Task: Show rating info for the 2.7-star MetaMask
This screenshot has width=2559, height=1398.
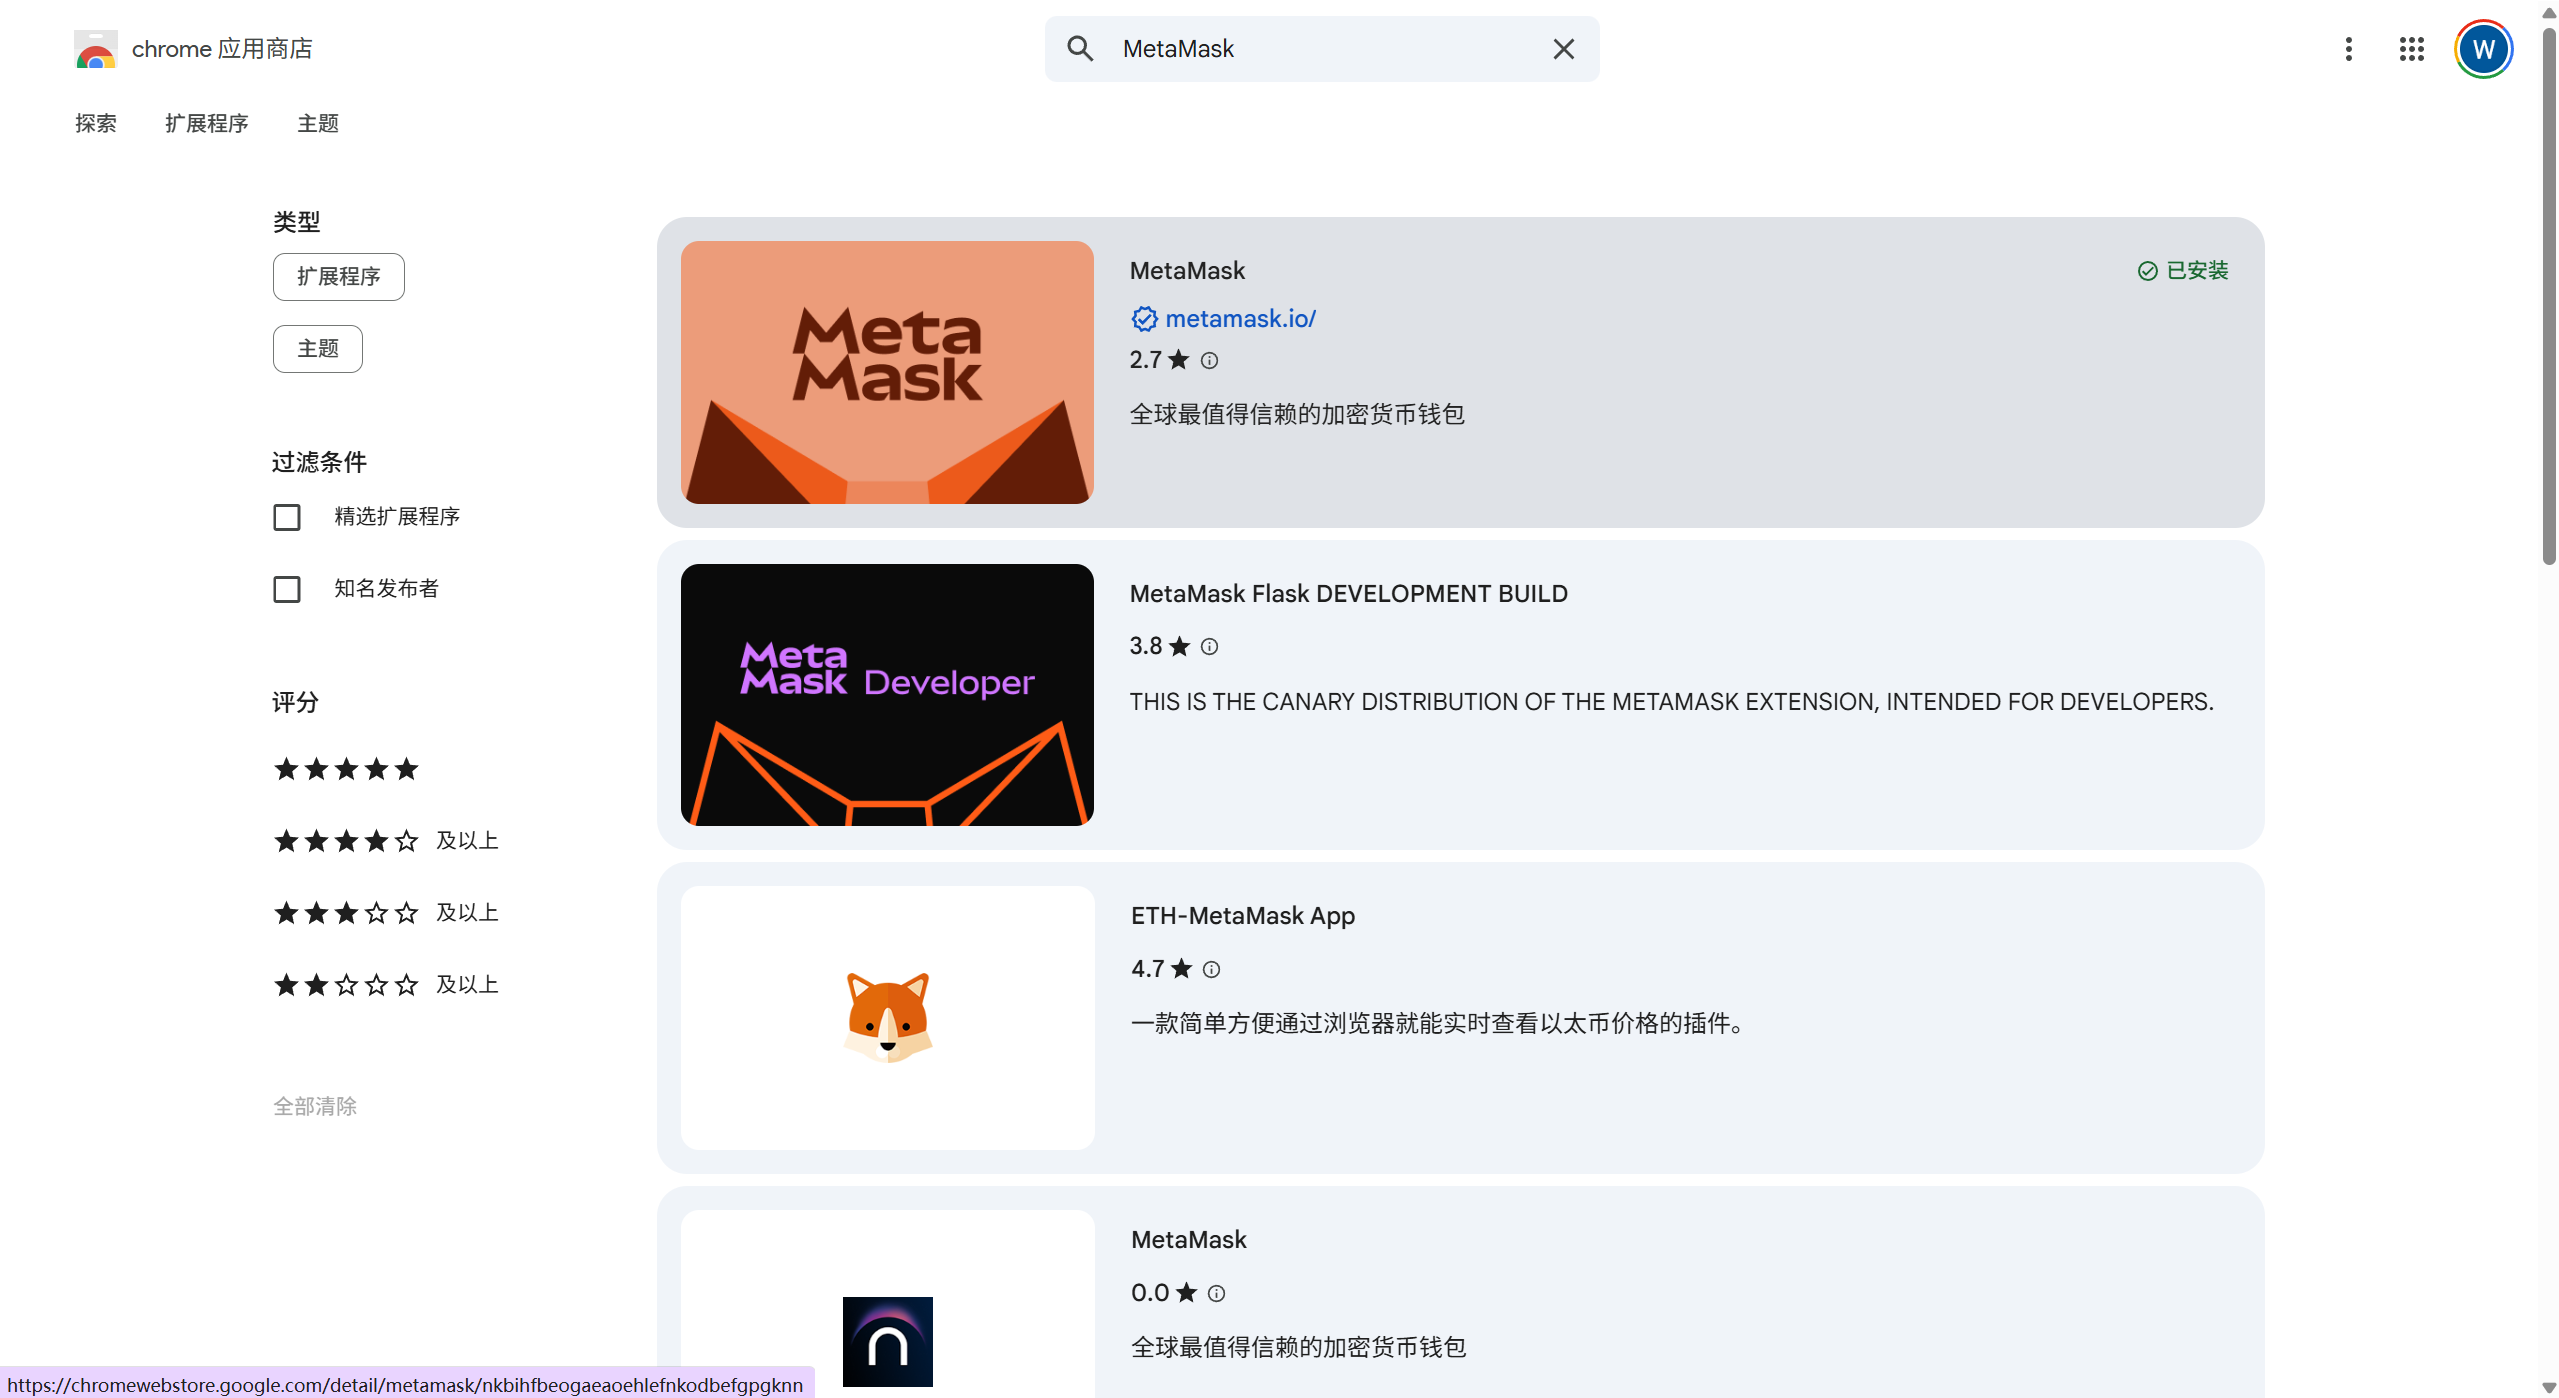Action: click(1209, 360)
